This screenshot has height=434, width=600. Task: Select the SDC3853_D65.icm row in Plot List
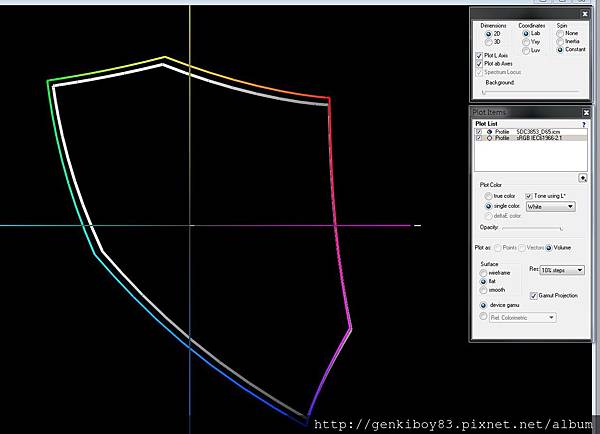click(531, 132)
